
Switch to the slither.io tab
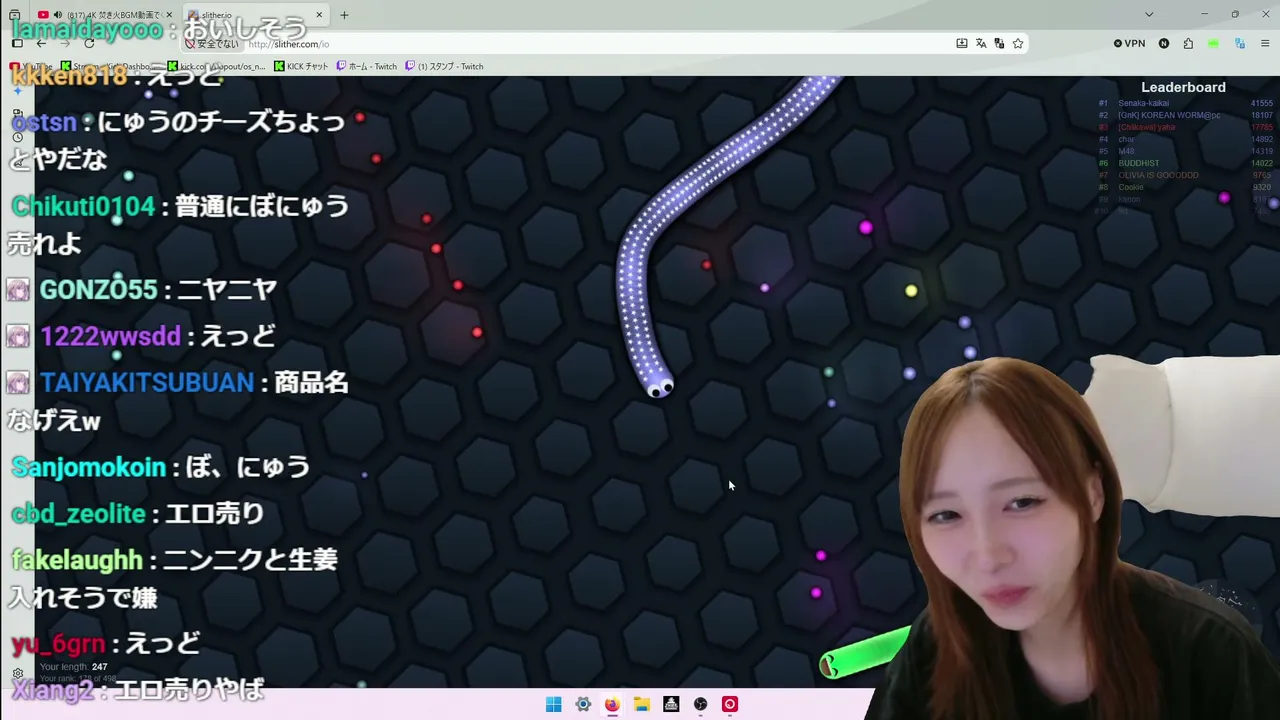click(257, 15)
